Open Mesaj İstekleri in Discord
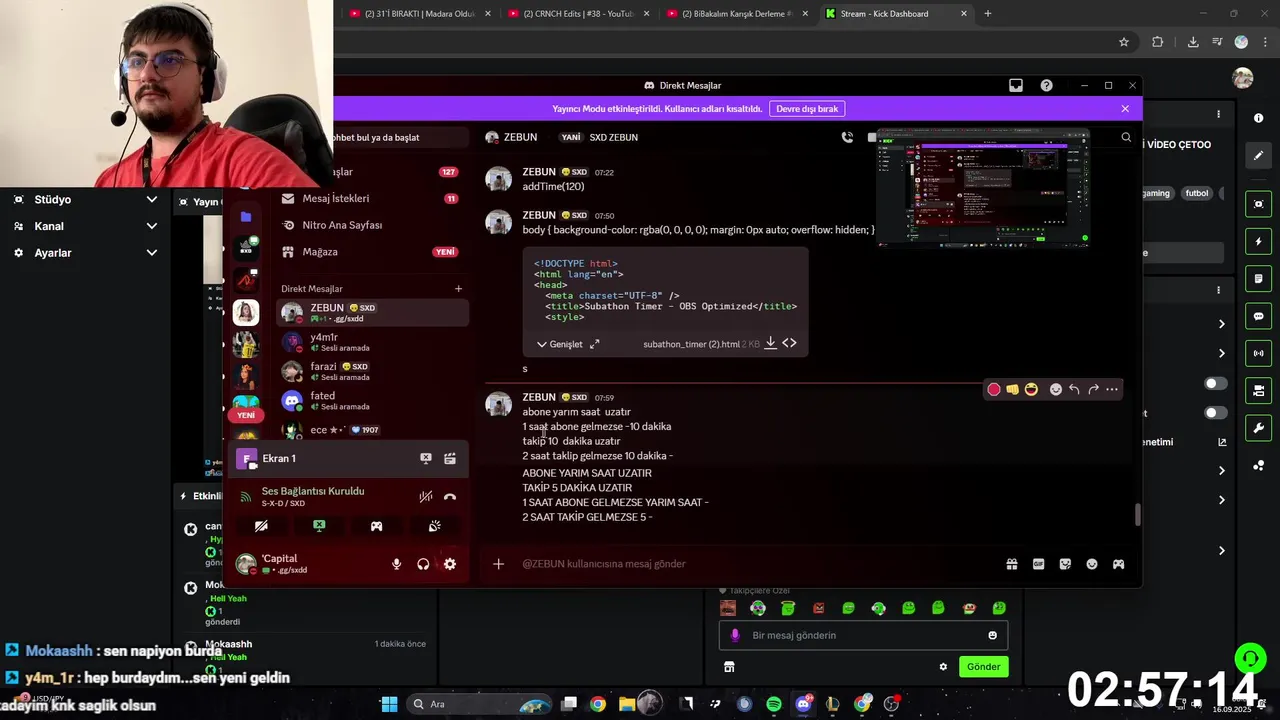 tap(371, 198)
